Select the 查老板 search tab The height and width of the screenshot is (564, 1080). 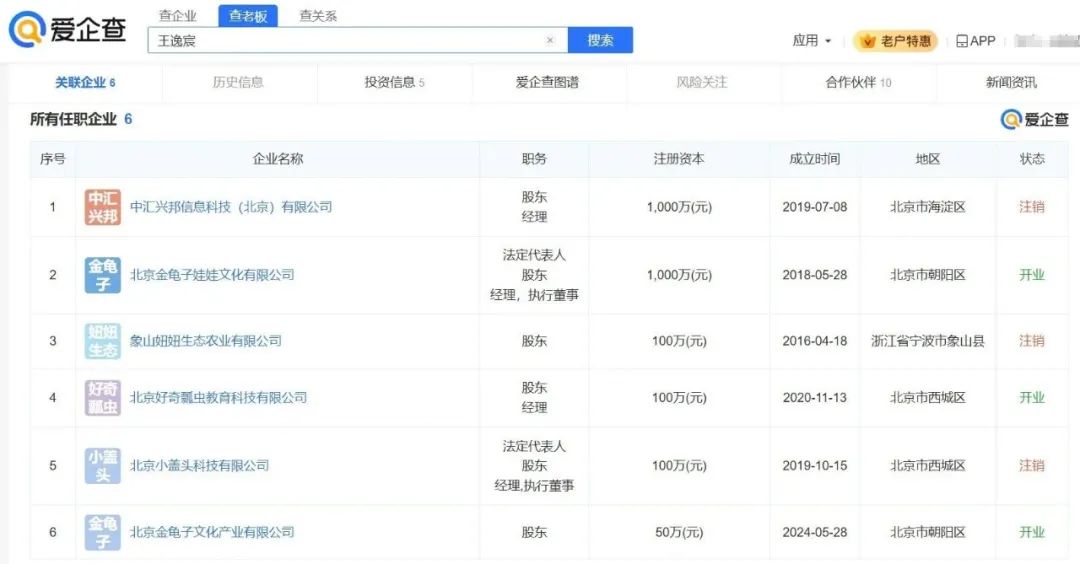[248, 16]
